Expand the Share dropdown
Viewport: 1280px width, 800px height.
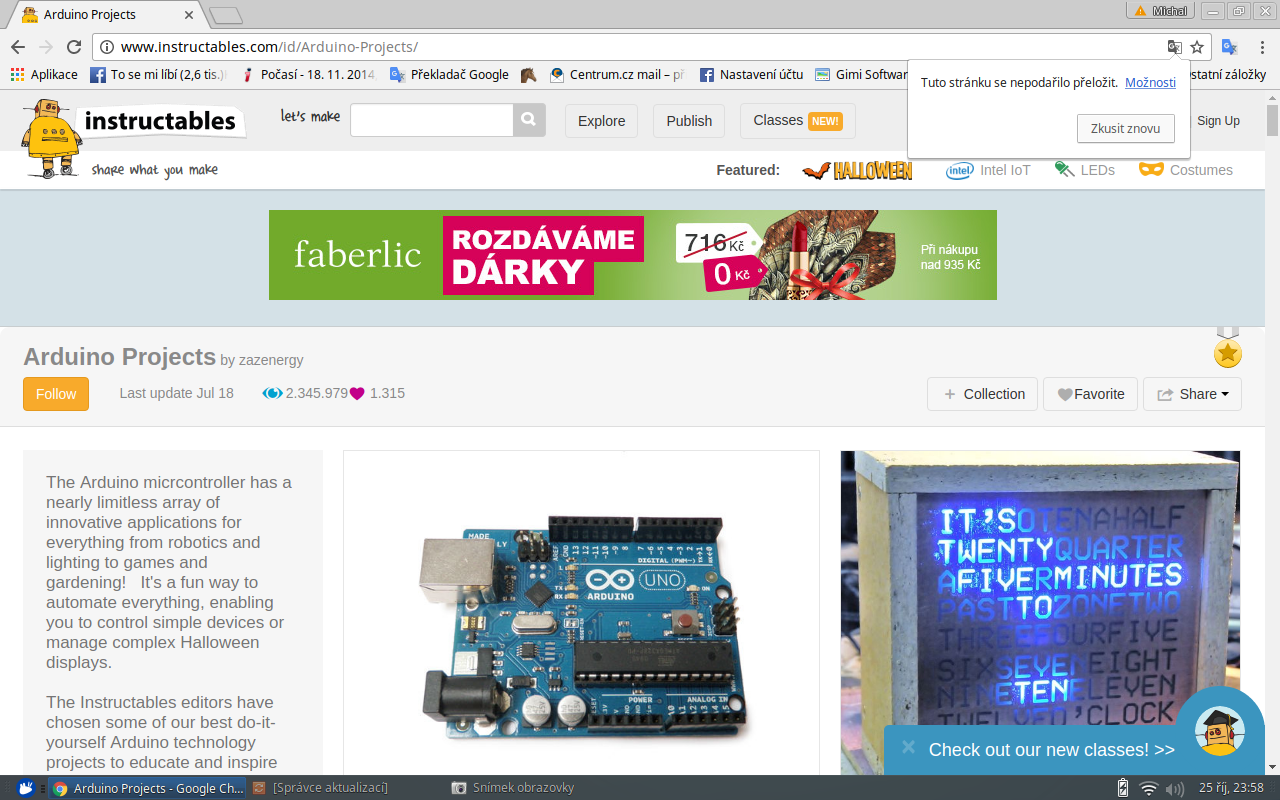click(x=1192, y=394)
